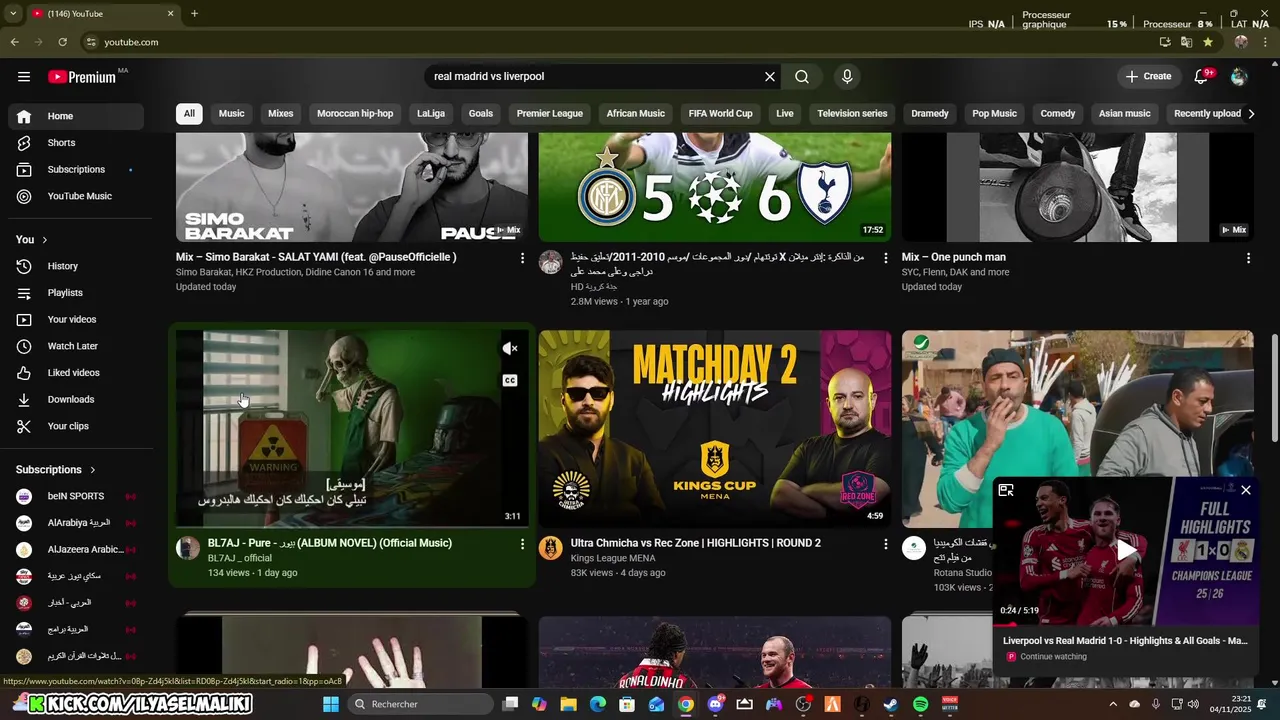Screen dimensions: 1280x720
Task: Bookmark star in the address bar
Action: pos(1208,42)
